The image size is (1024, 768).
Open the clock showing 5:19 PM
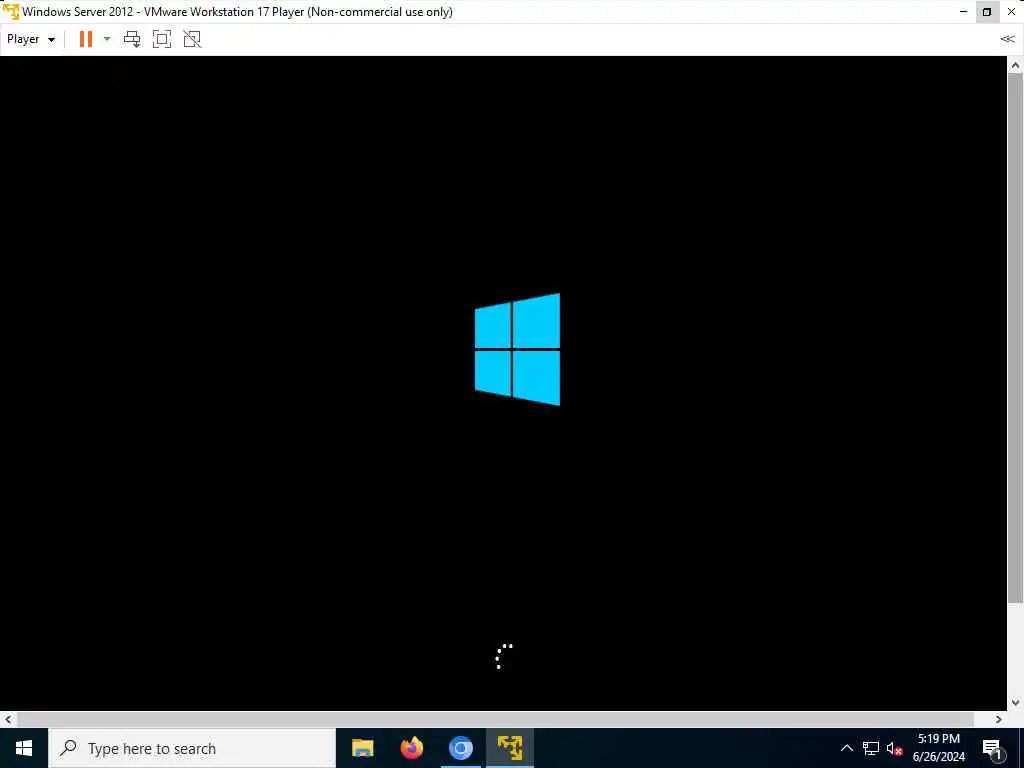[x=938, y=748]
